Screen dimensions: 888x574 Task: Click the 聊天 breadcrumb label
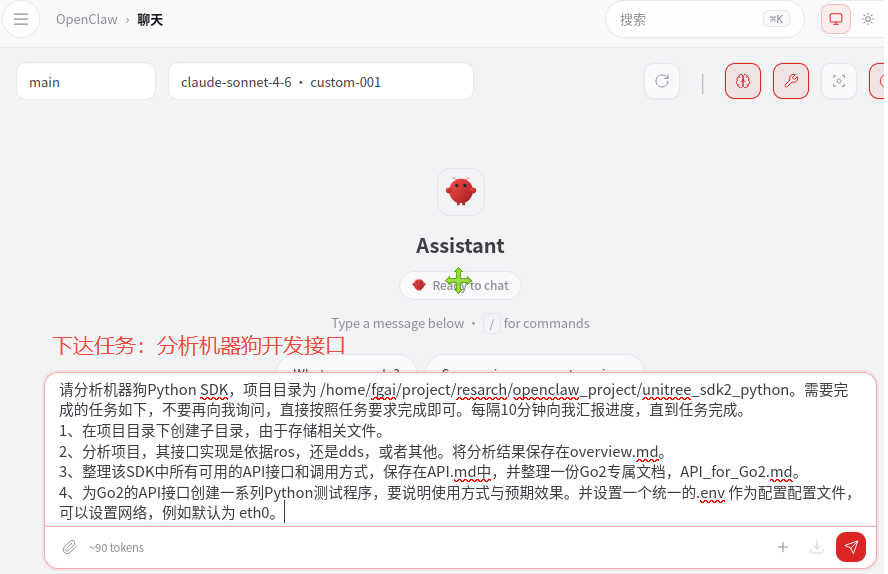pyautogui.click(x=150, y=20)
